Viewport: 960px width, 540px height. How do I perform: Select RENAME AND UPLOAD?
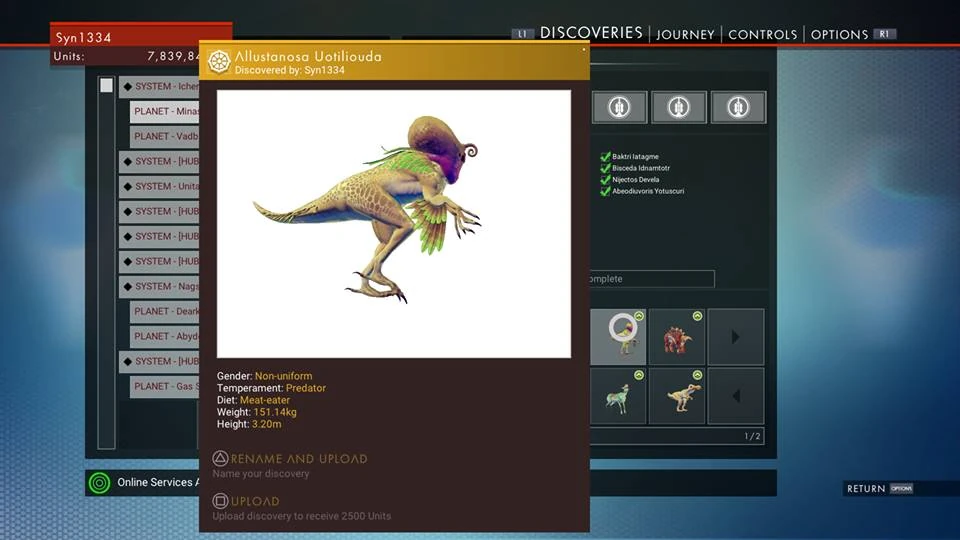[299, 459]
